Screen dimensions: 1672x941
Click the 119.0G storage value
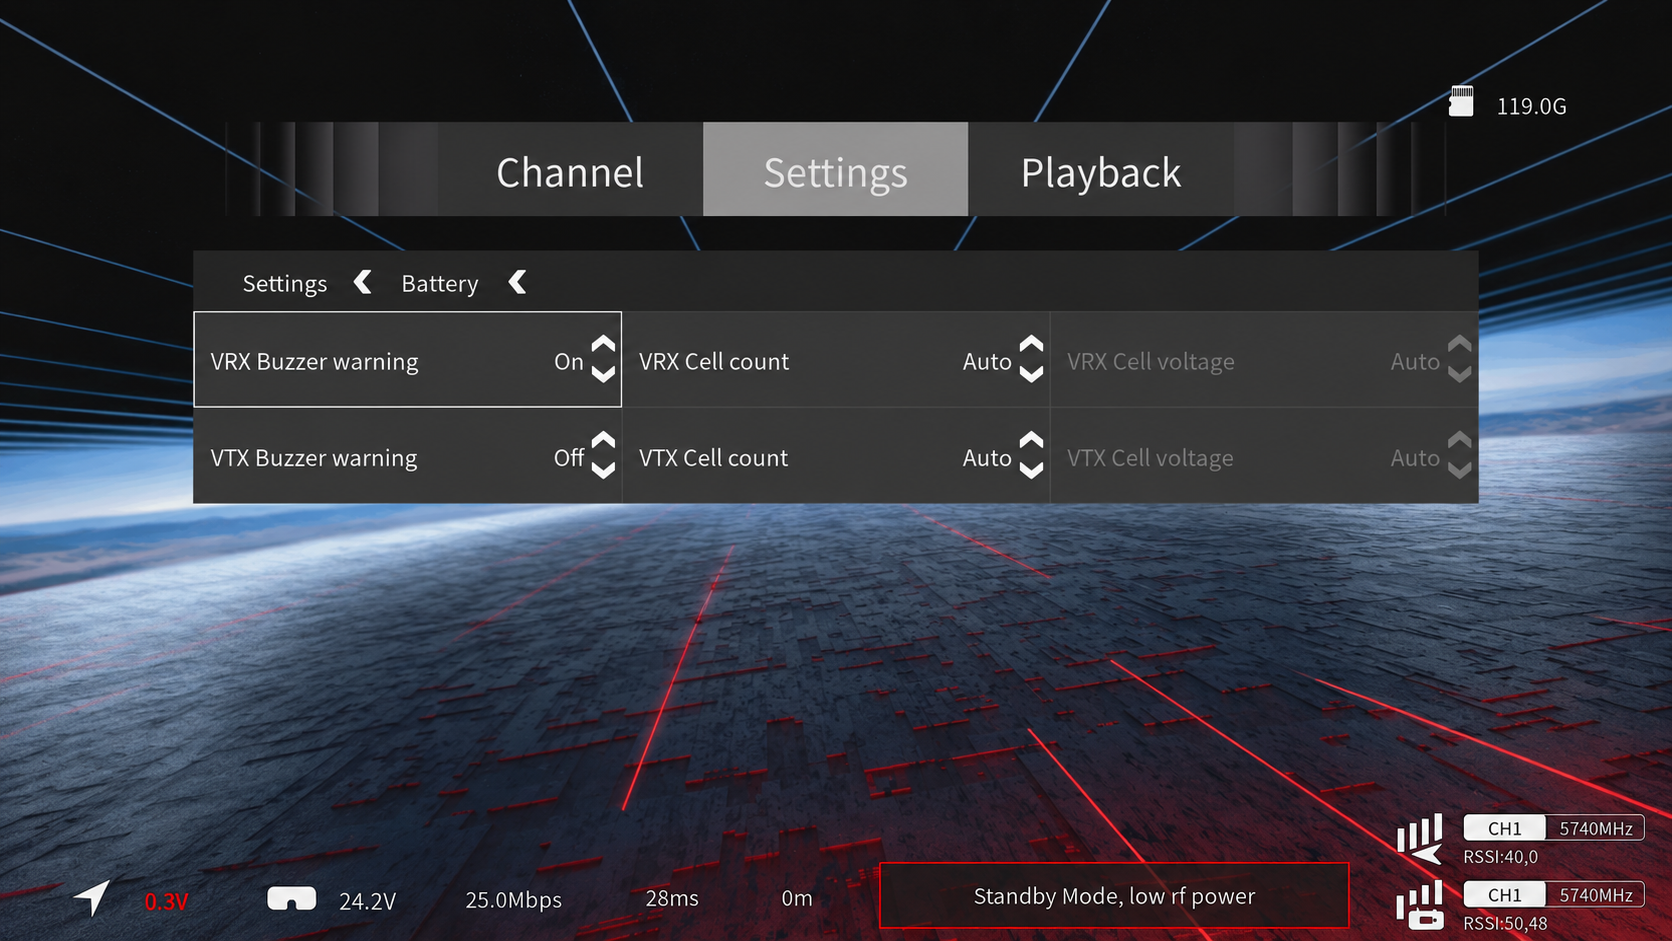click(1531, 106)
